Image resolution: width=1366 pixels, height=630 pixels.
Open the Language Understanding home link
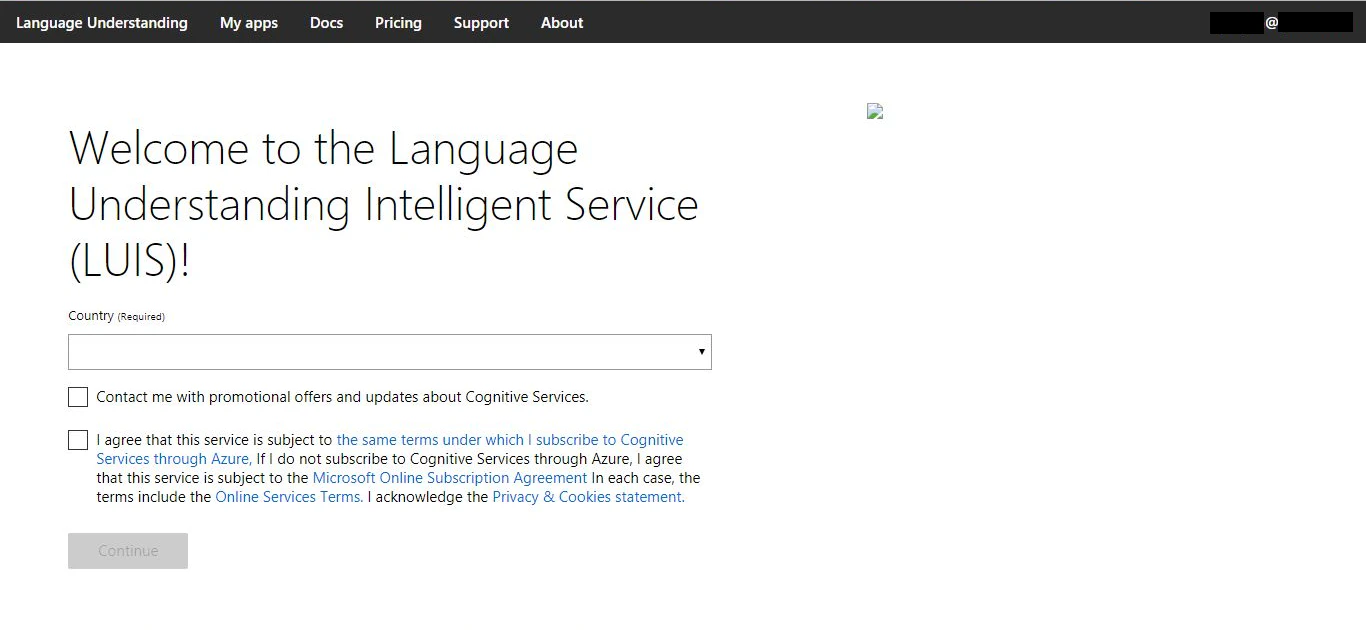tap(102, 22)
